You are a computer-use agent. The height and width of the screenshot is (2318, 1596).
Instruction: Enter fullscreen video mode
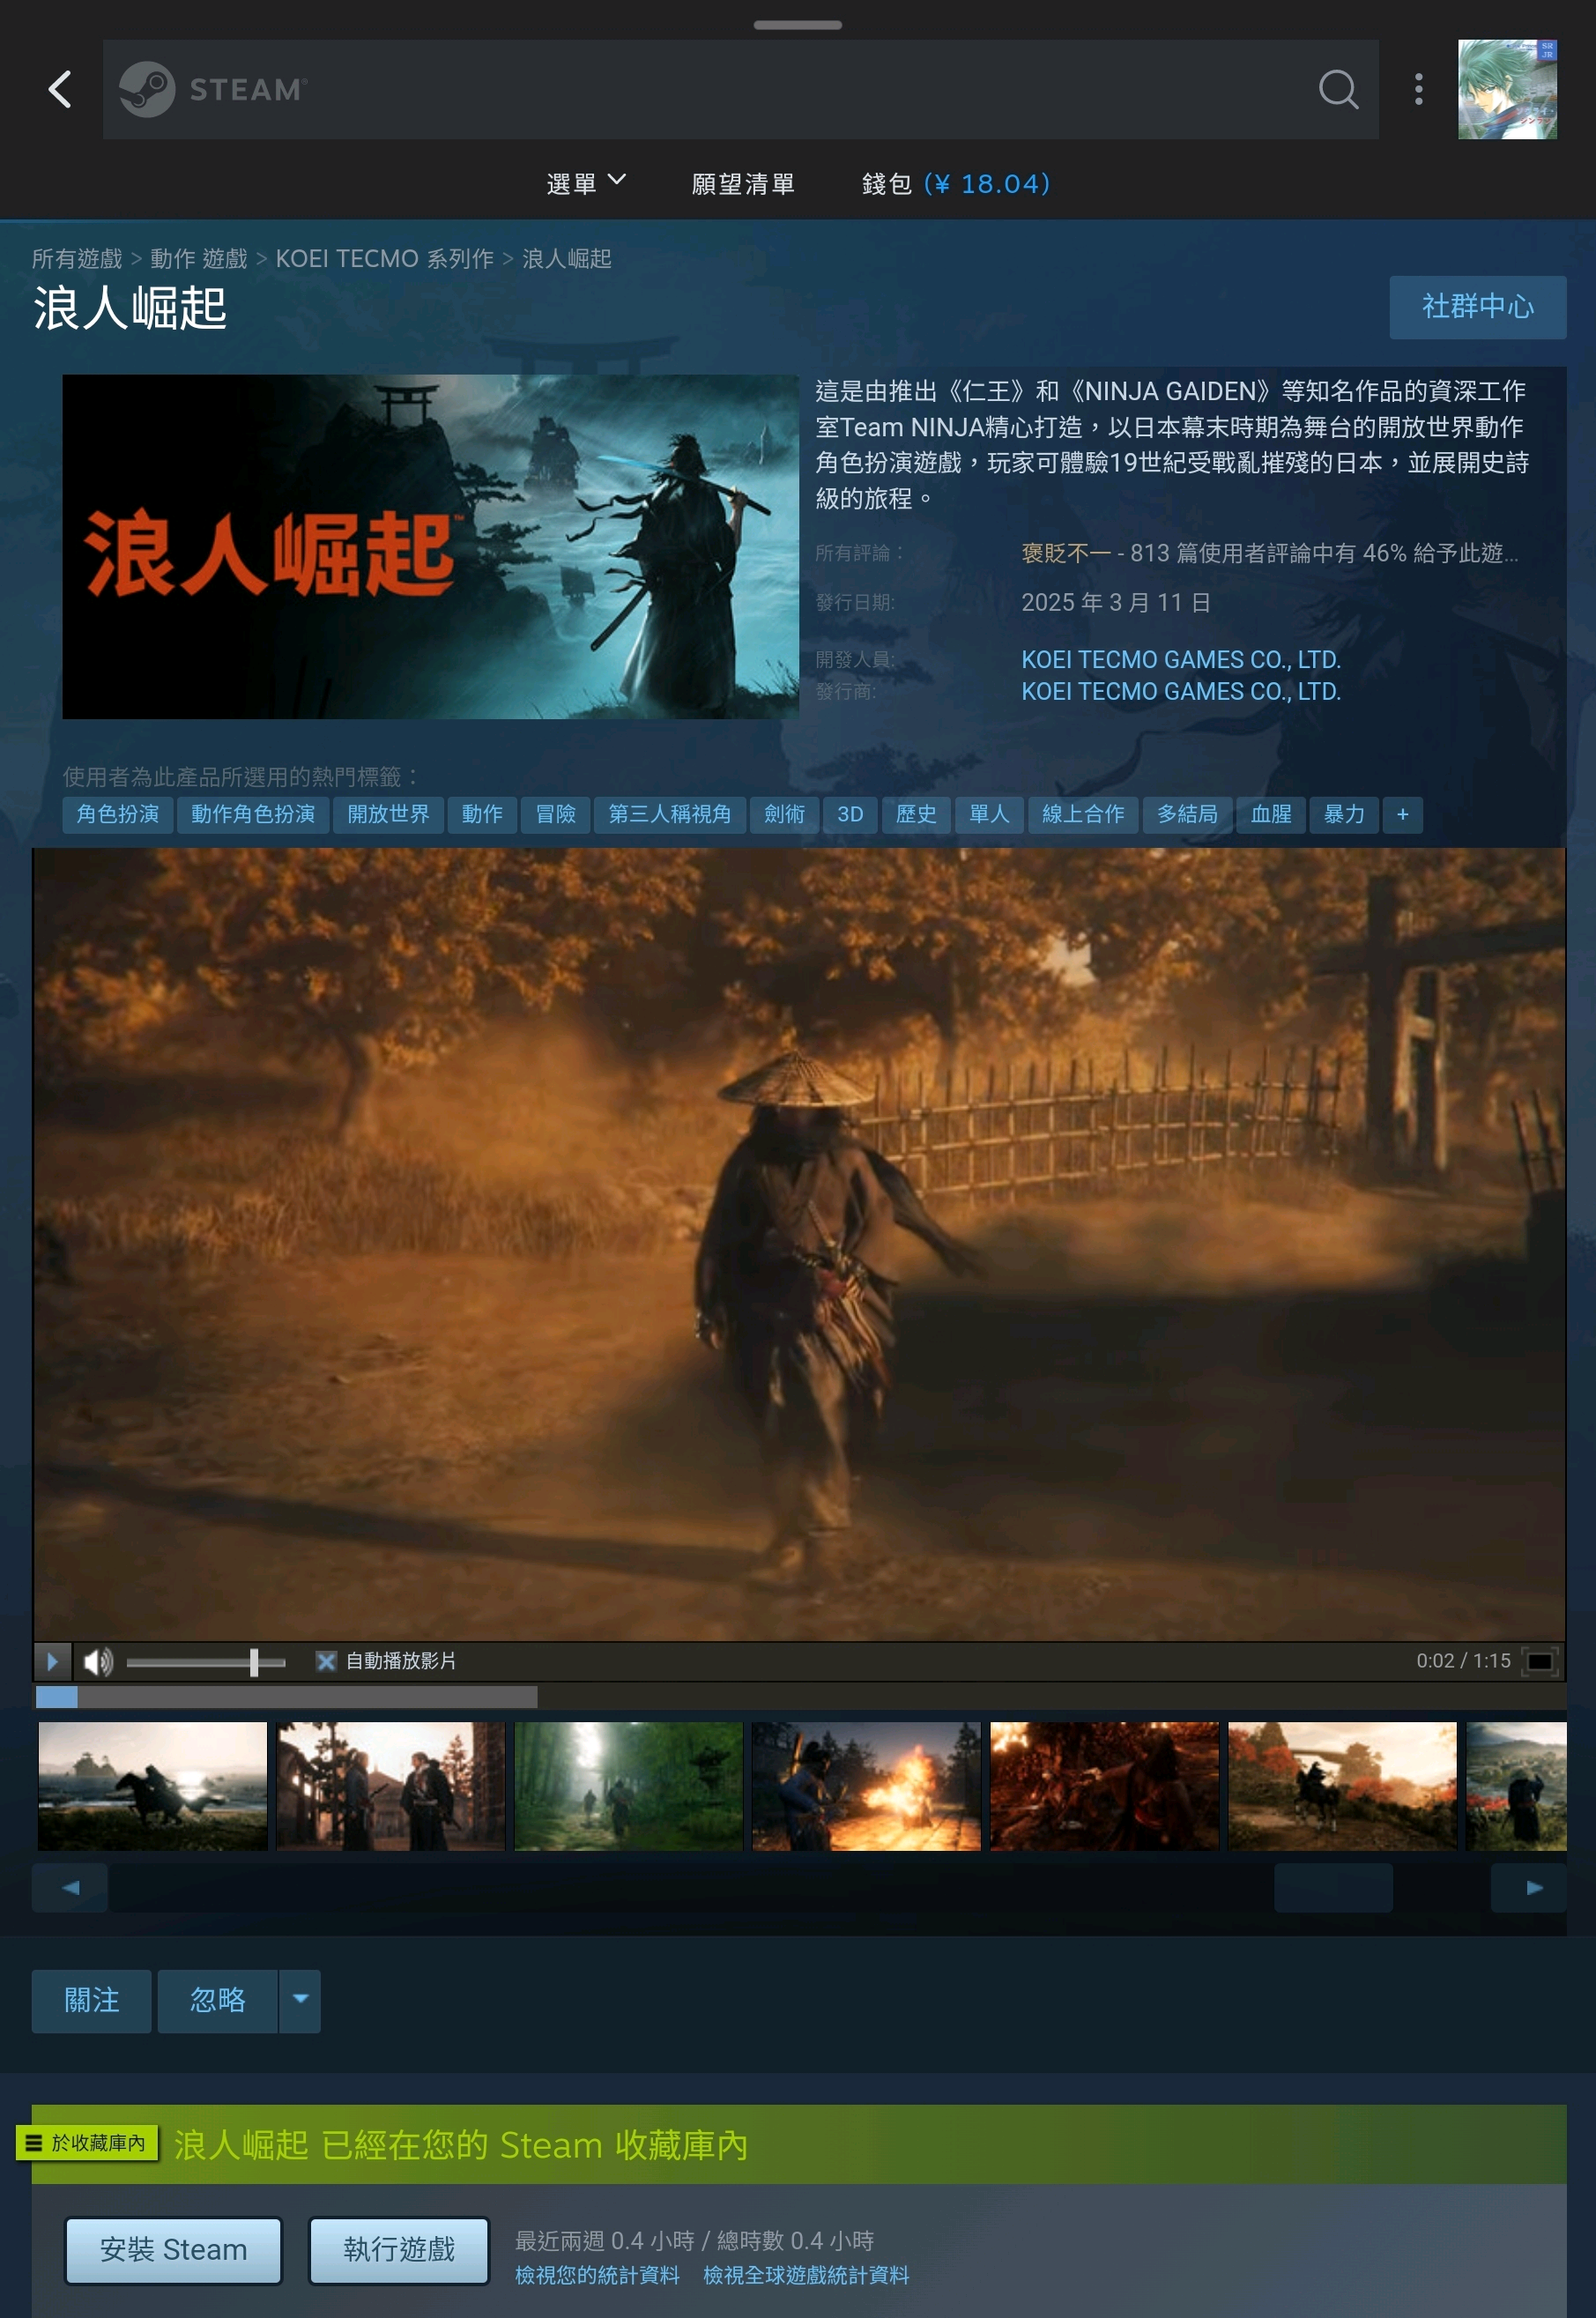1539,1661
